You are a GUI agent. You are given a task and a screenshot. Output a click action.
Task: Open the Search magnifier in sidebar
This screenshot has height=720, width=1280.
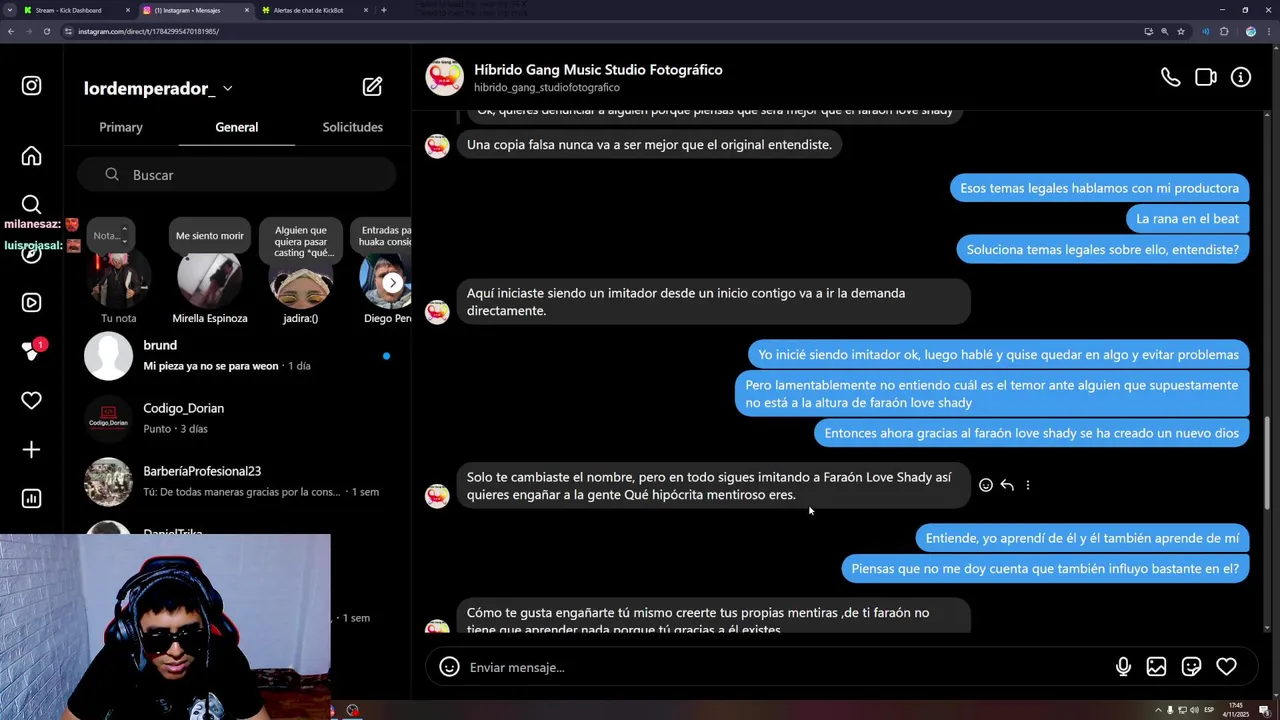pos(31,205)
